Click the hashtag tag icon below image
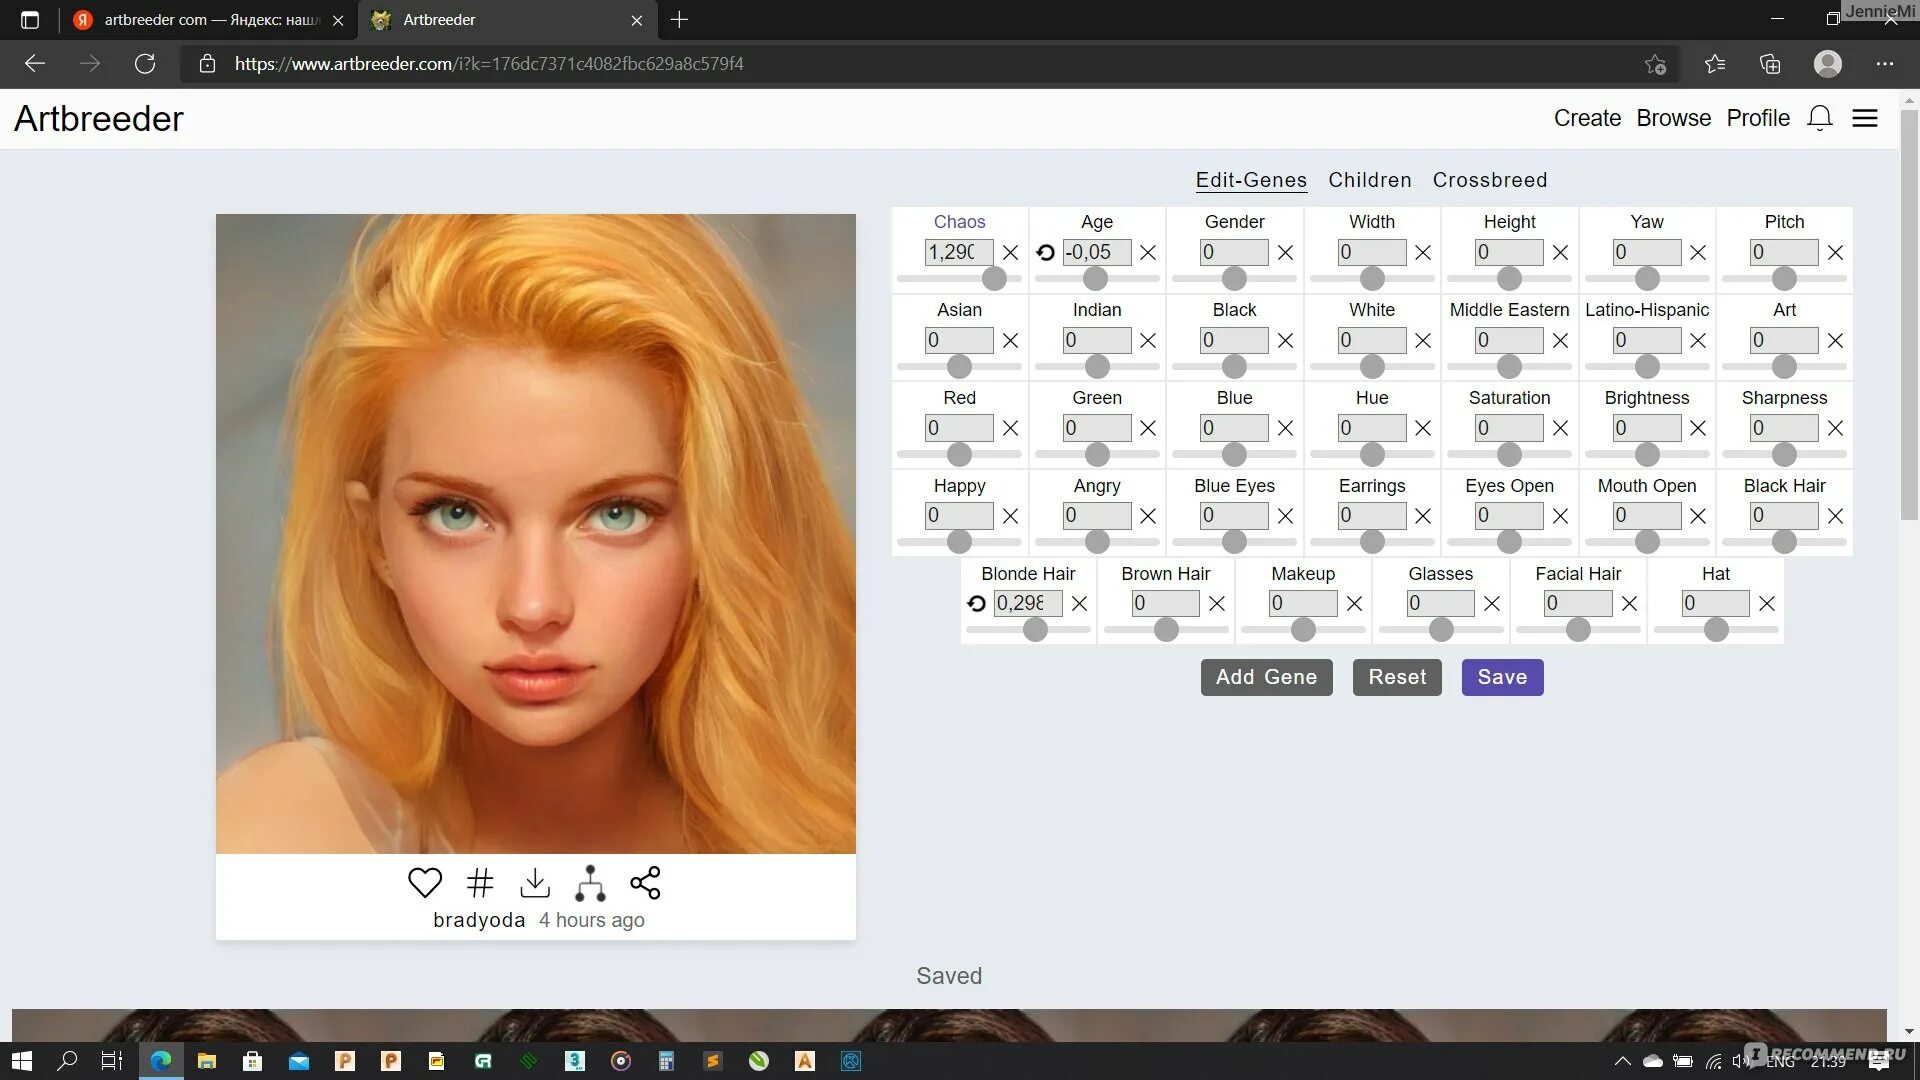 [x=480, y=883]
